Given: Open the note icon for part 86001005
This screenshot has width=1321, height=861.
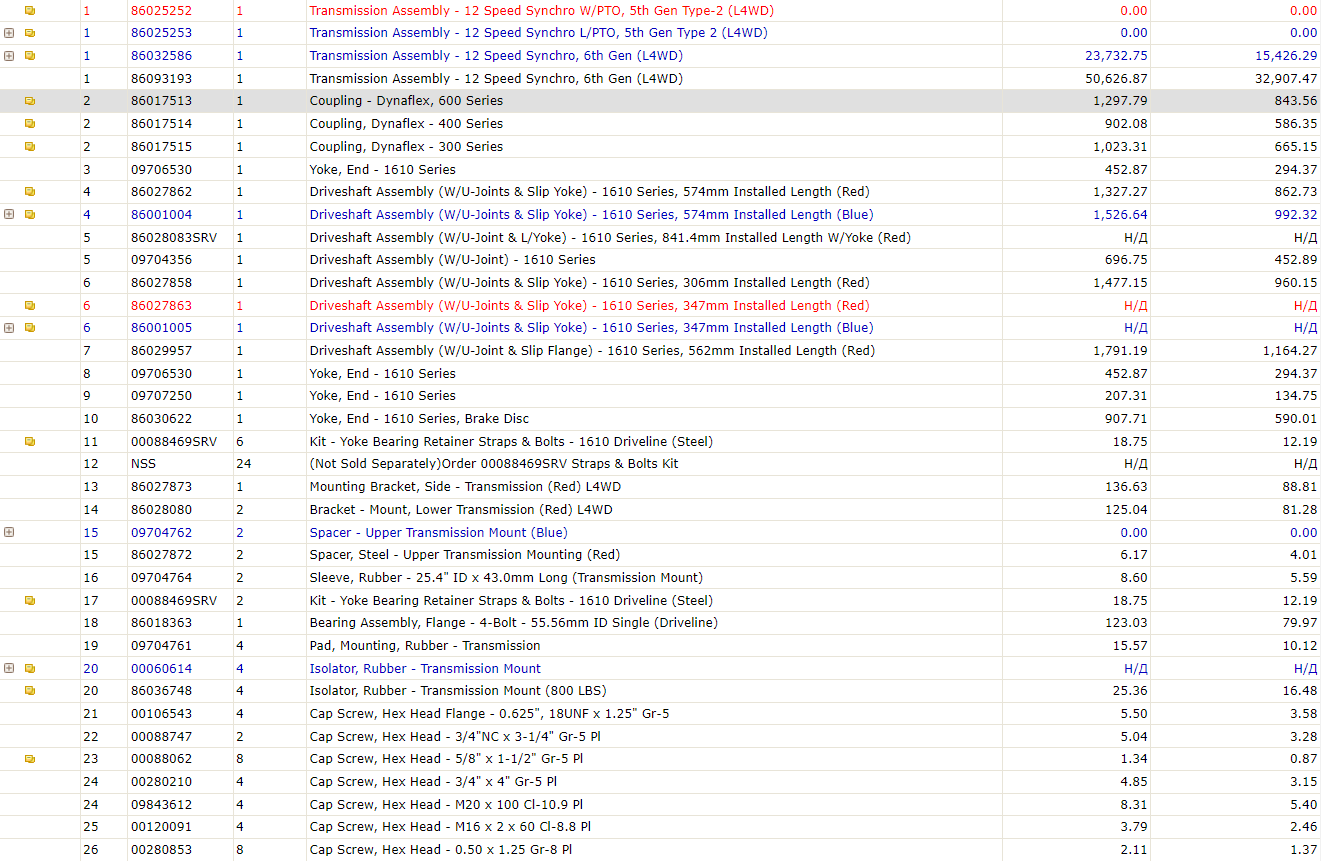Looking at the screenshot, I should pos(30,328).
